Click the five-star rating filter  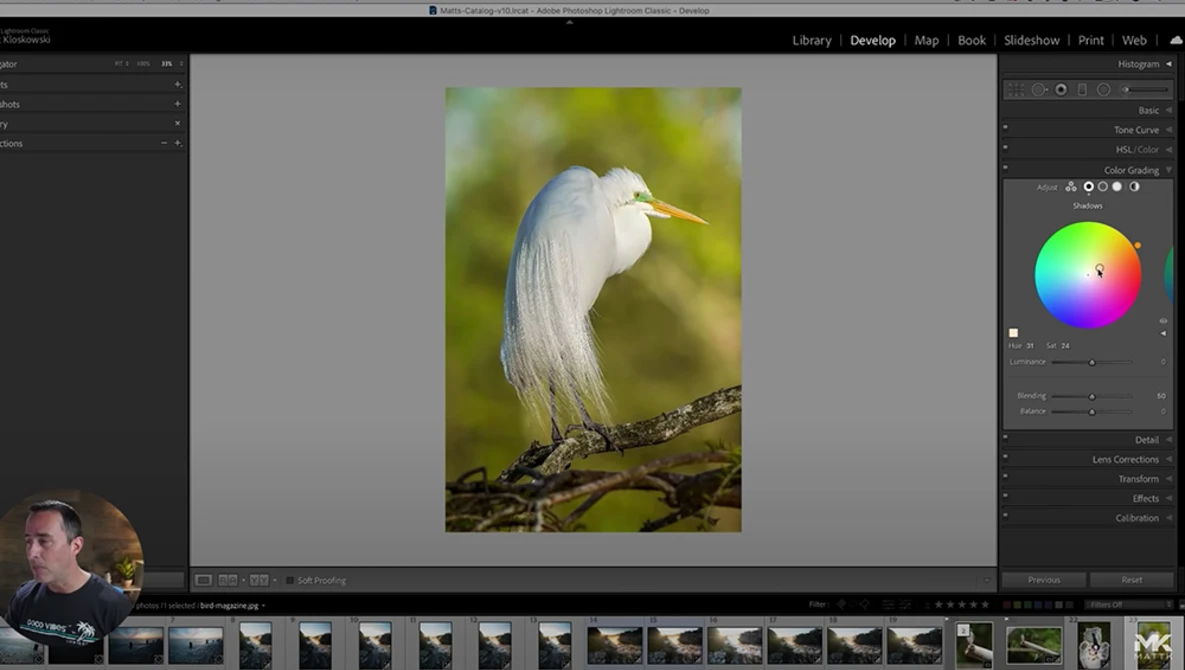(985, 604)
